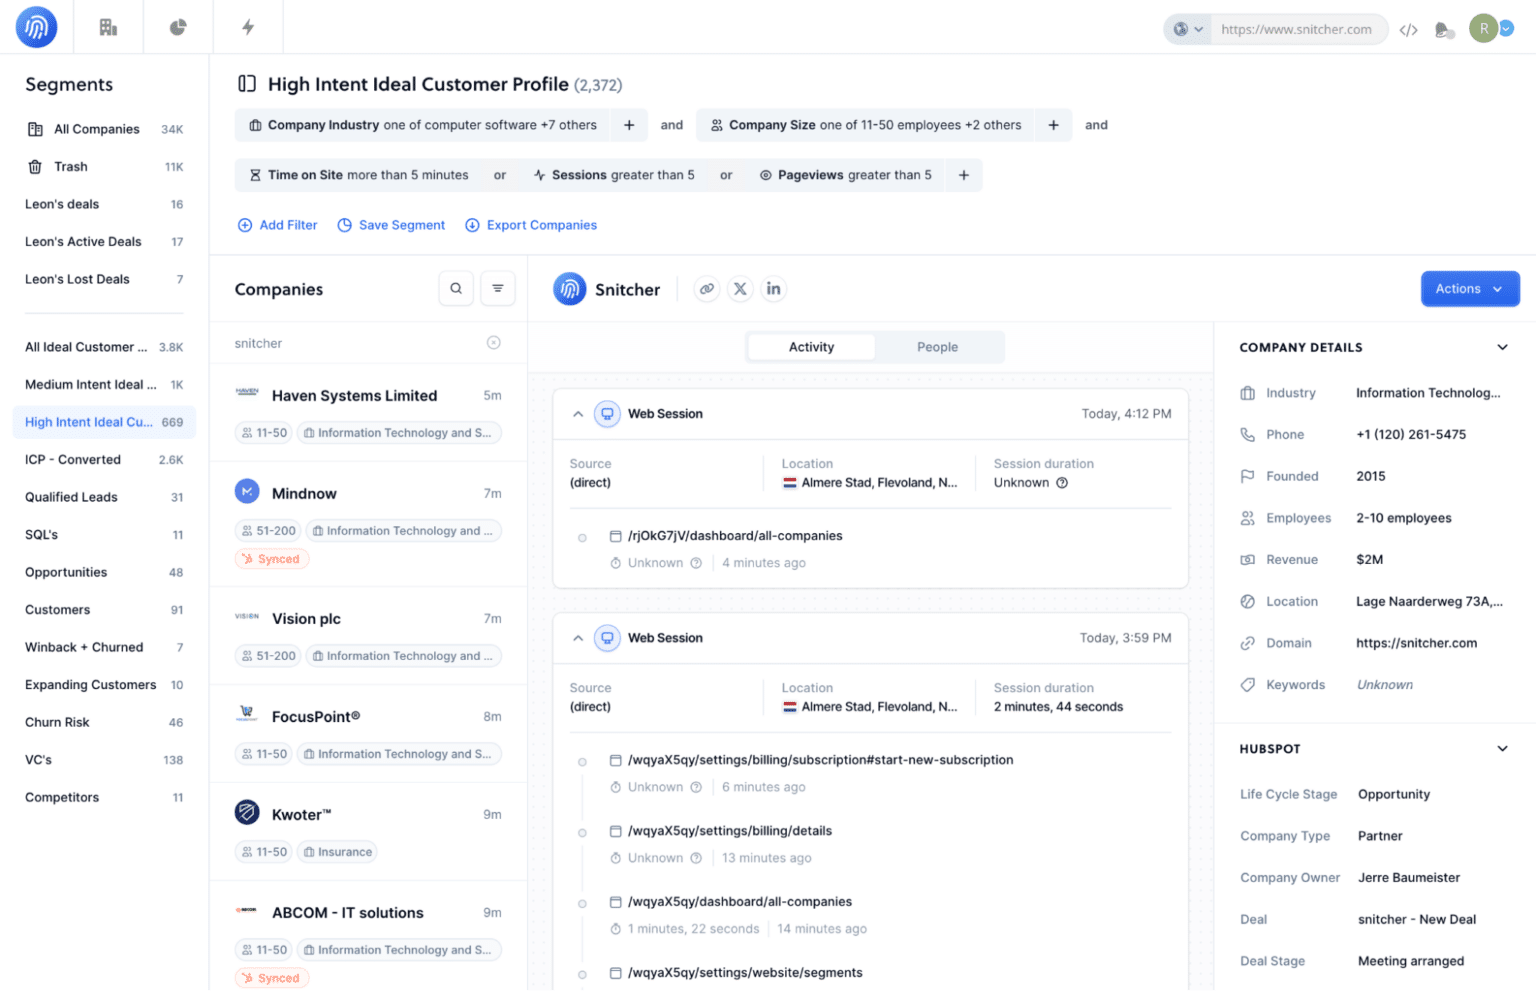Open Snitcher's X profile icon
Screen dimensions: 1536x991
(740, 289)
